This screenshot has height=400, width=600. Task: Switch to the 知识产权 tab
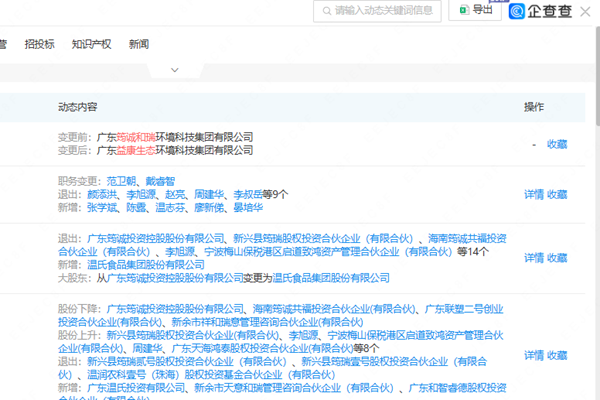[x=92, y=44]
